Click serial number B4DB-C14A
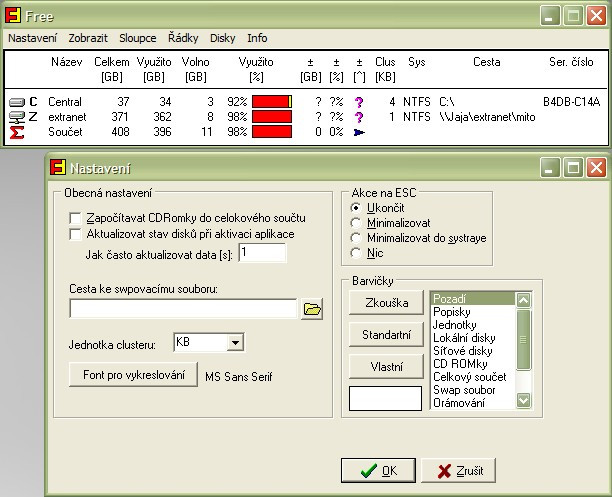The image size is (612, 497). (x=571, y=102)
